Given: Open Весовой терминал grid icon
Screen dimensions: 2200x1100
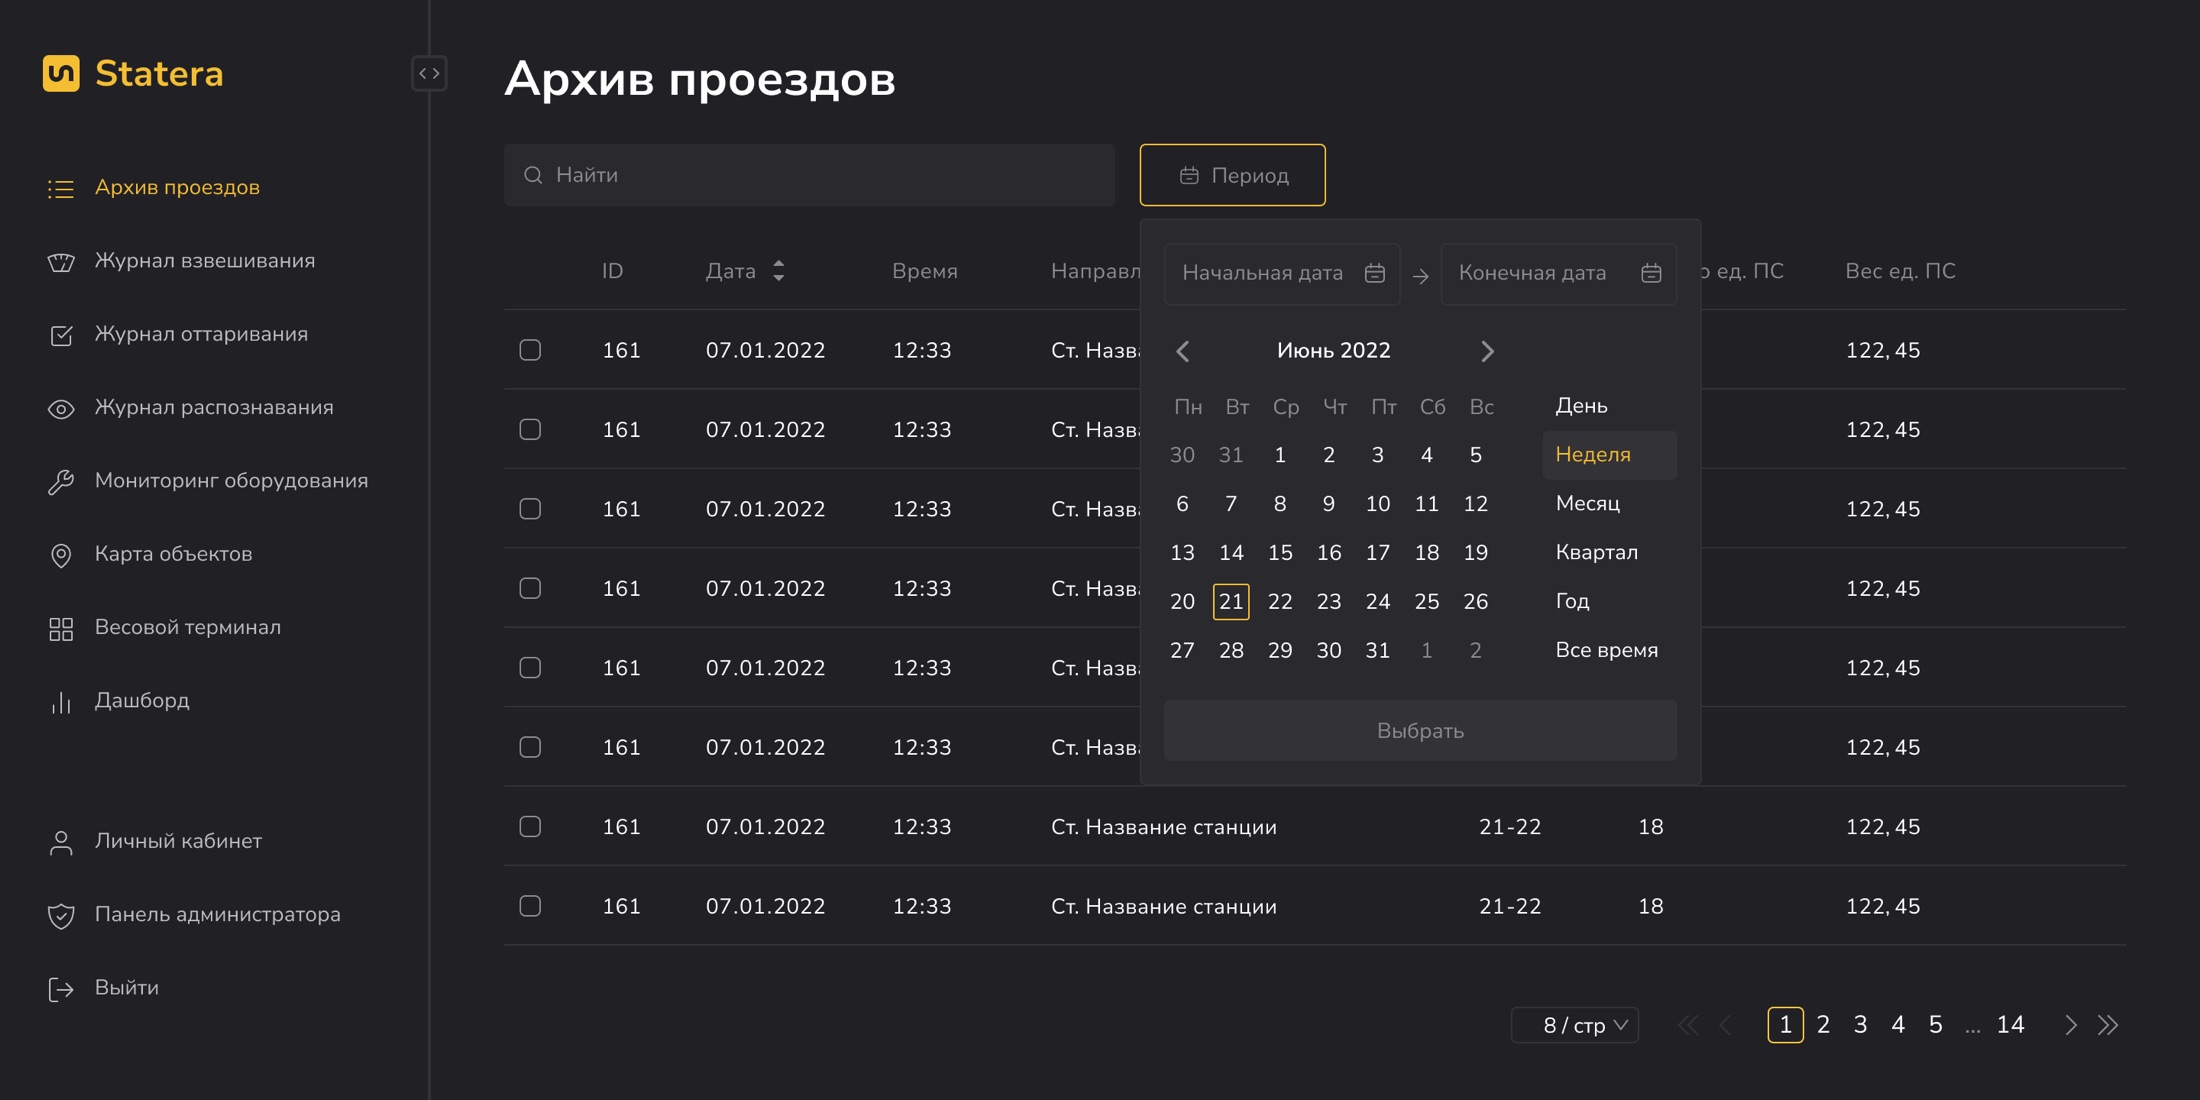Looking at the screenshot, I should 61,628.
